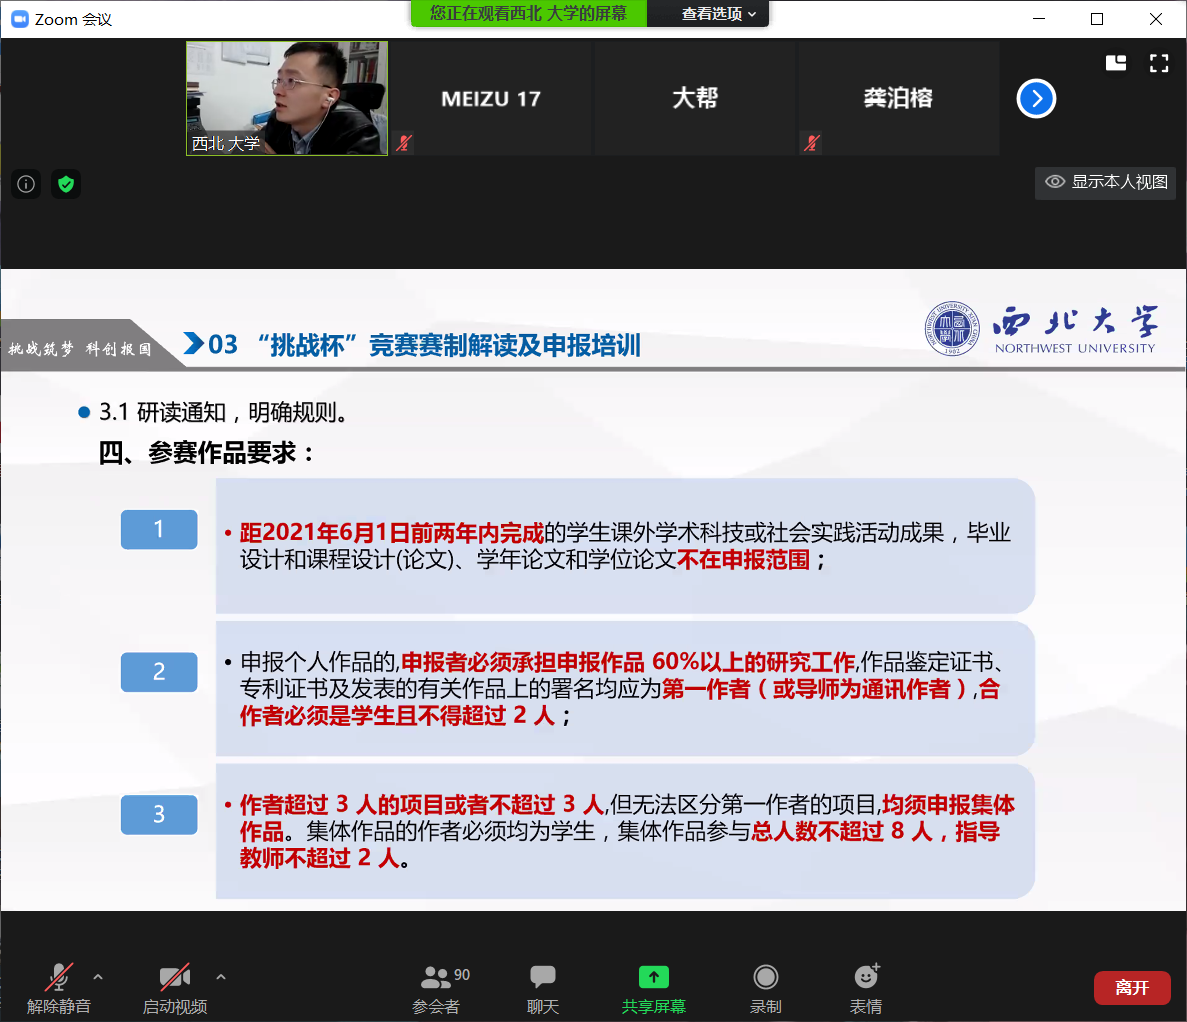Image resolution: width=1187 pixels, height=1022 pixels.
Task: Start recording with the 录制 button
Action: (x=765, y=987)
